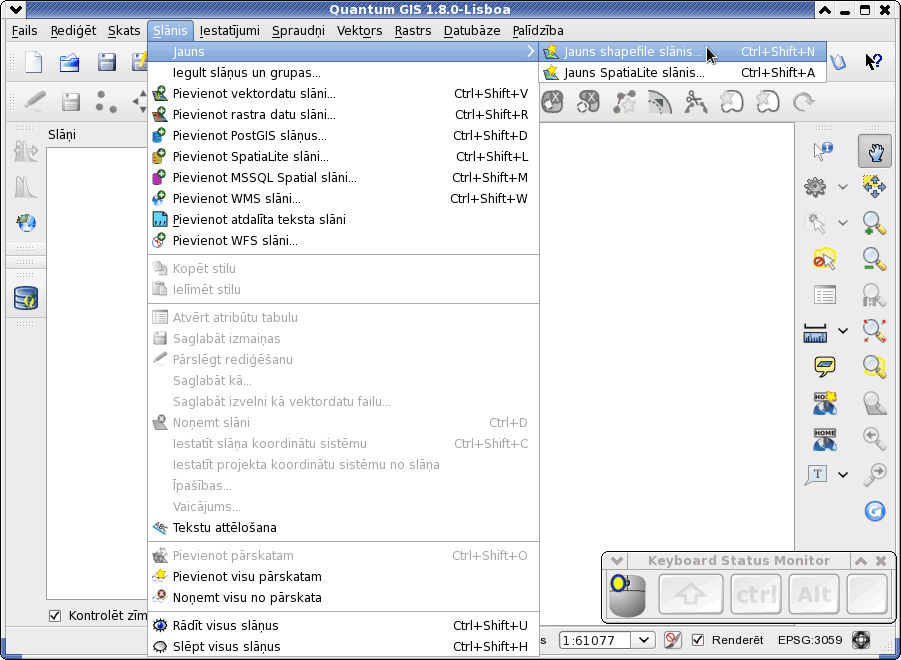901x660 pixels.
Task: Click the Zoom to Native Resolution magnifier icon
Action: (x=874, y=295)
